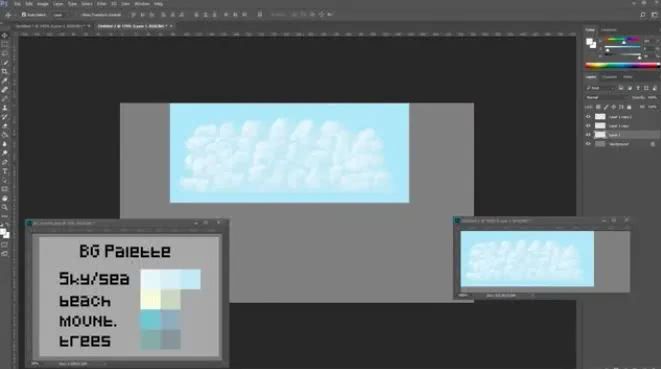The height and width of the screenshot is (369, 661).
Task: Hide the Layer 1 copy layer
Action: tap(588, 126)
